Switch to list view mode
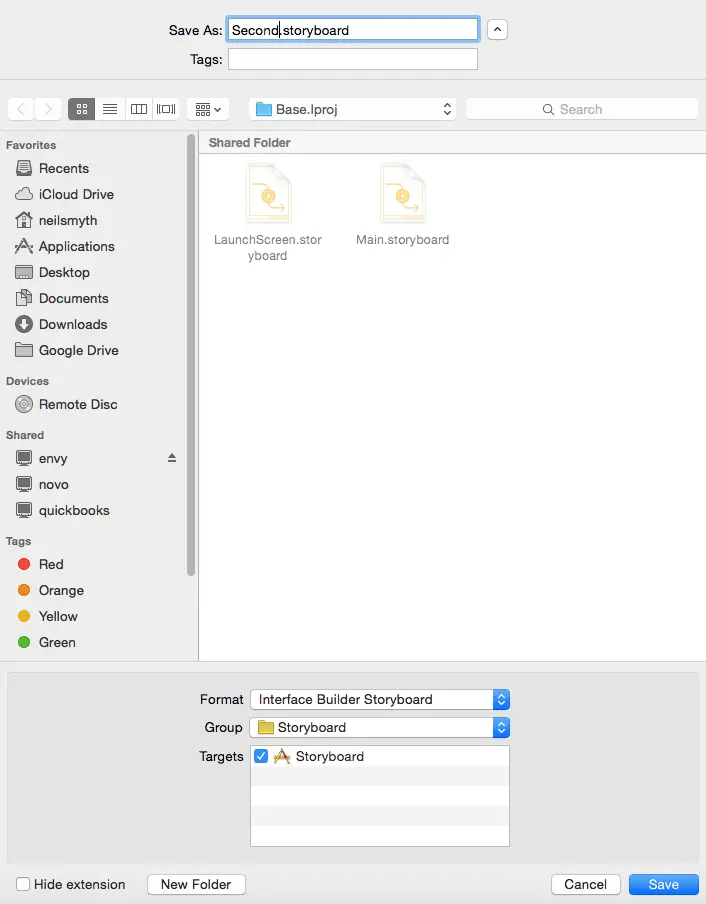This screenshot has width=706, height=904. (x=110, y=109)
